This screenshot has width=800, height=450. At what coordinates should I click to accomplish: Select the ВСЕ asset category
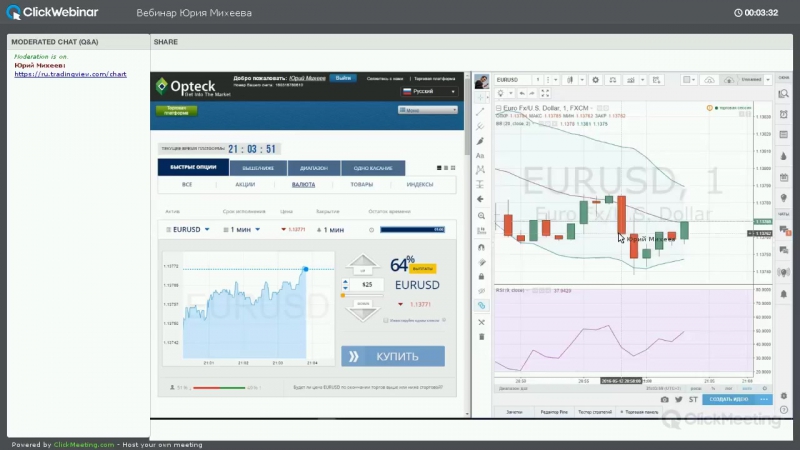coord(187,185)
